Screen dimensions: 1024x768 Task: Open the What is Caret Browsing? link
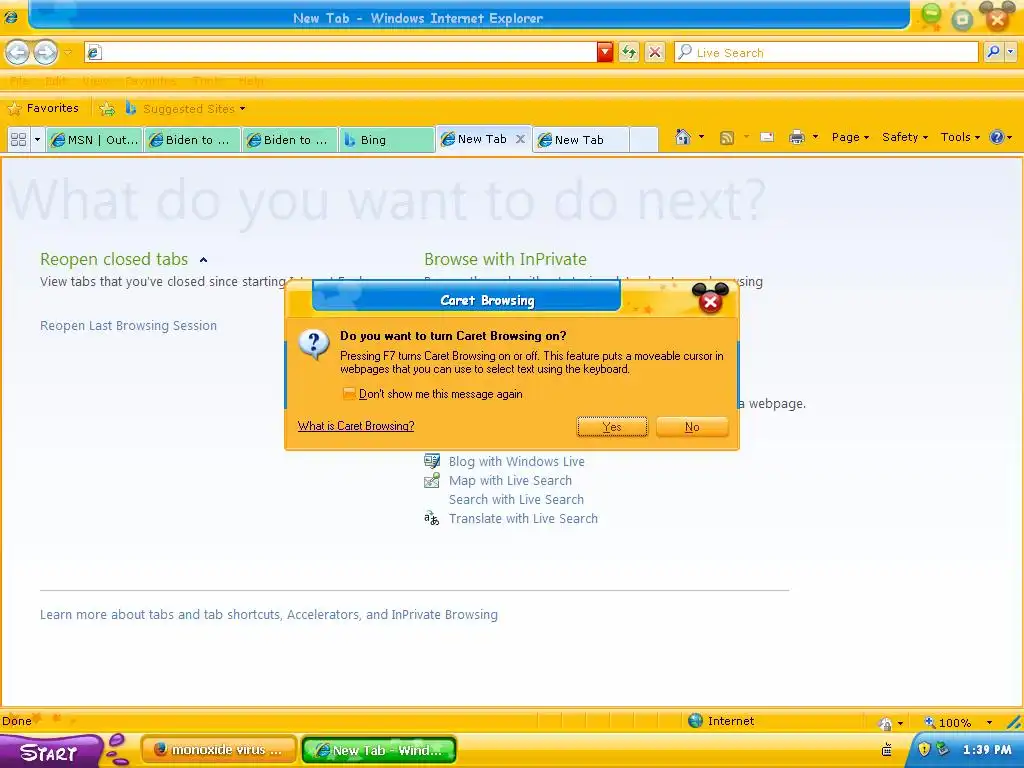click(x=356, y=426)
